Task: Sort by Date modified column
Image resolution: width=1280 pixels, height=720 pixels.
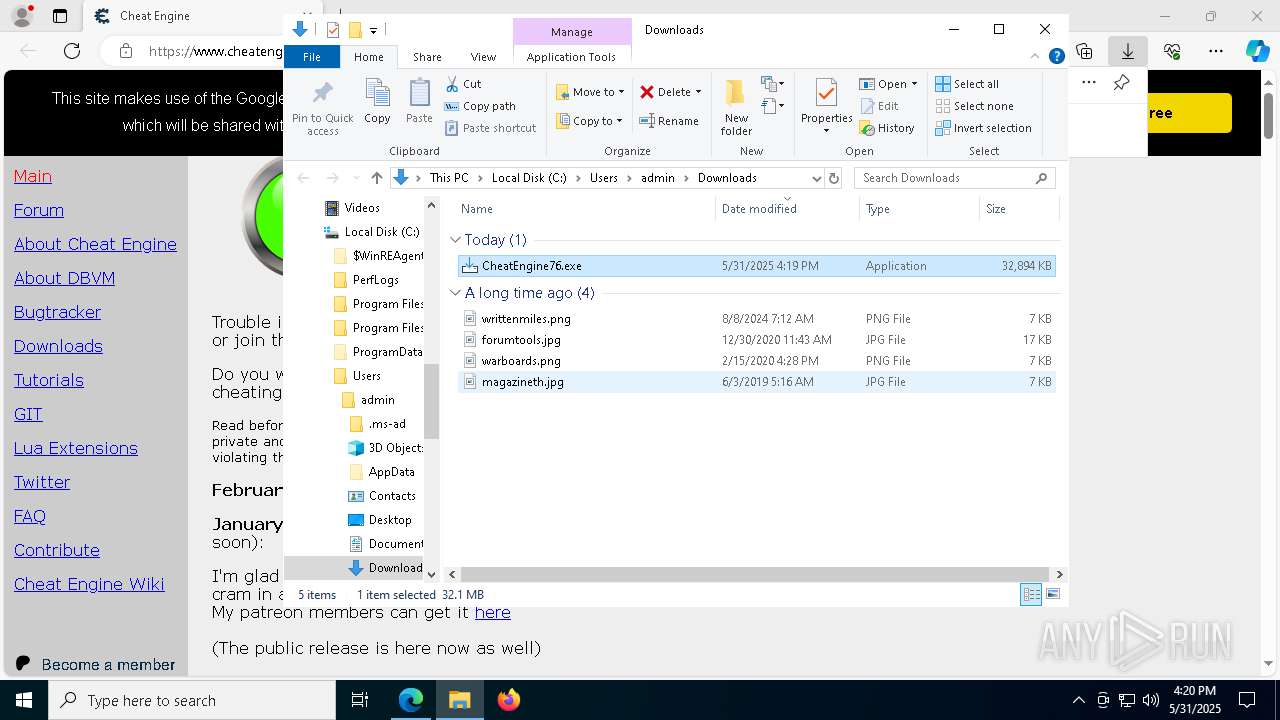Action: 787,209
